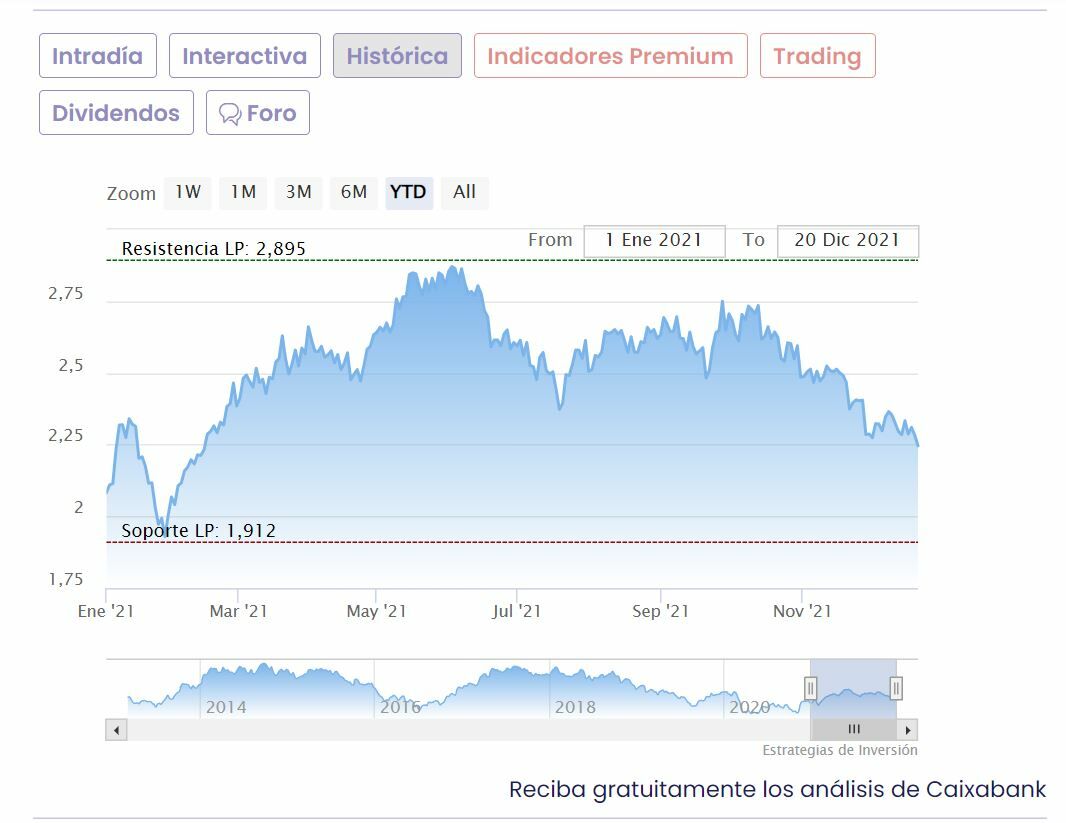Click the To date field
Image resolution: width=1066 pixels, height=823 pixels.
846,240
